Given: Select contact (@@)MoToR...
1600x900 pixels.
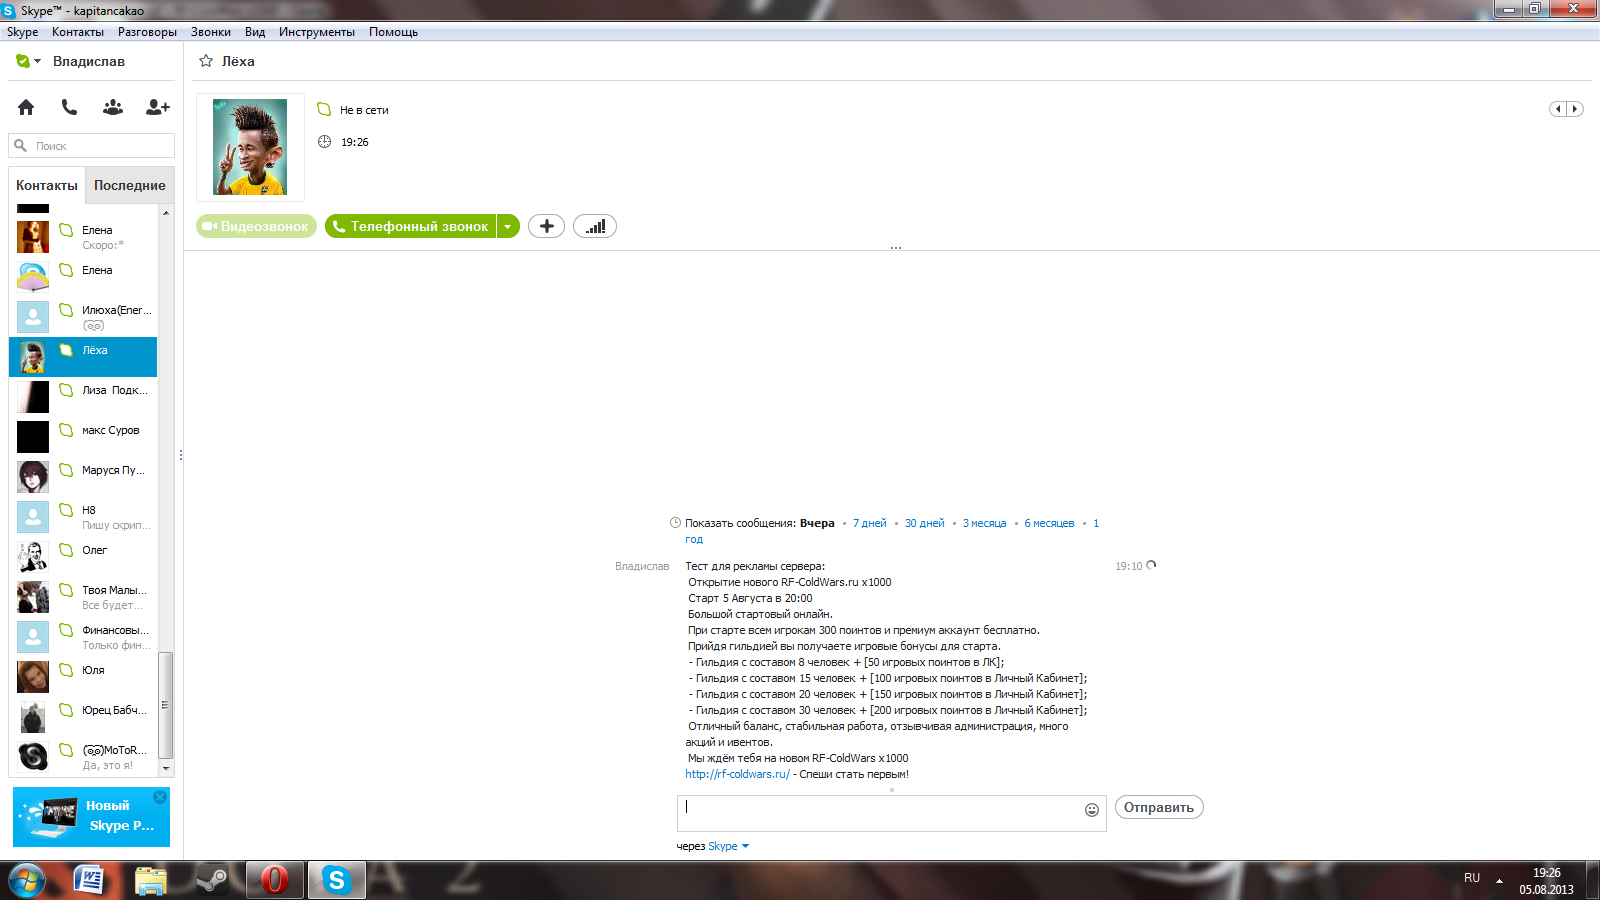Looking at the screenshot, I should tap(83, 757).
